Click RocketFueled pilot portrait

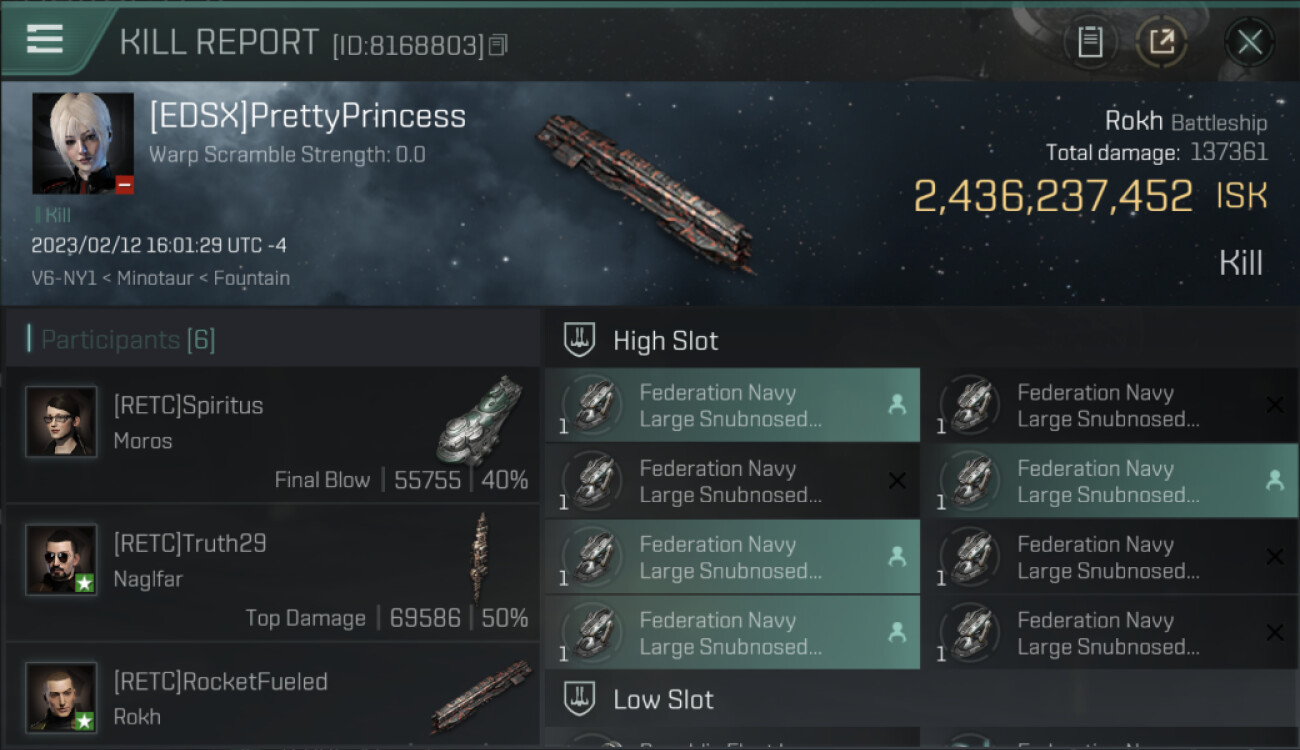click(x=62, y=697)
